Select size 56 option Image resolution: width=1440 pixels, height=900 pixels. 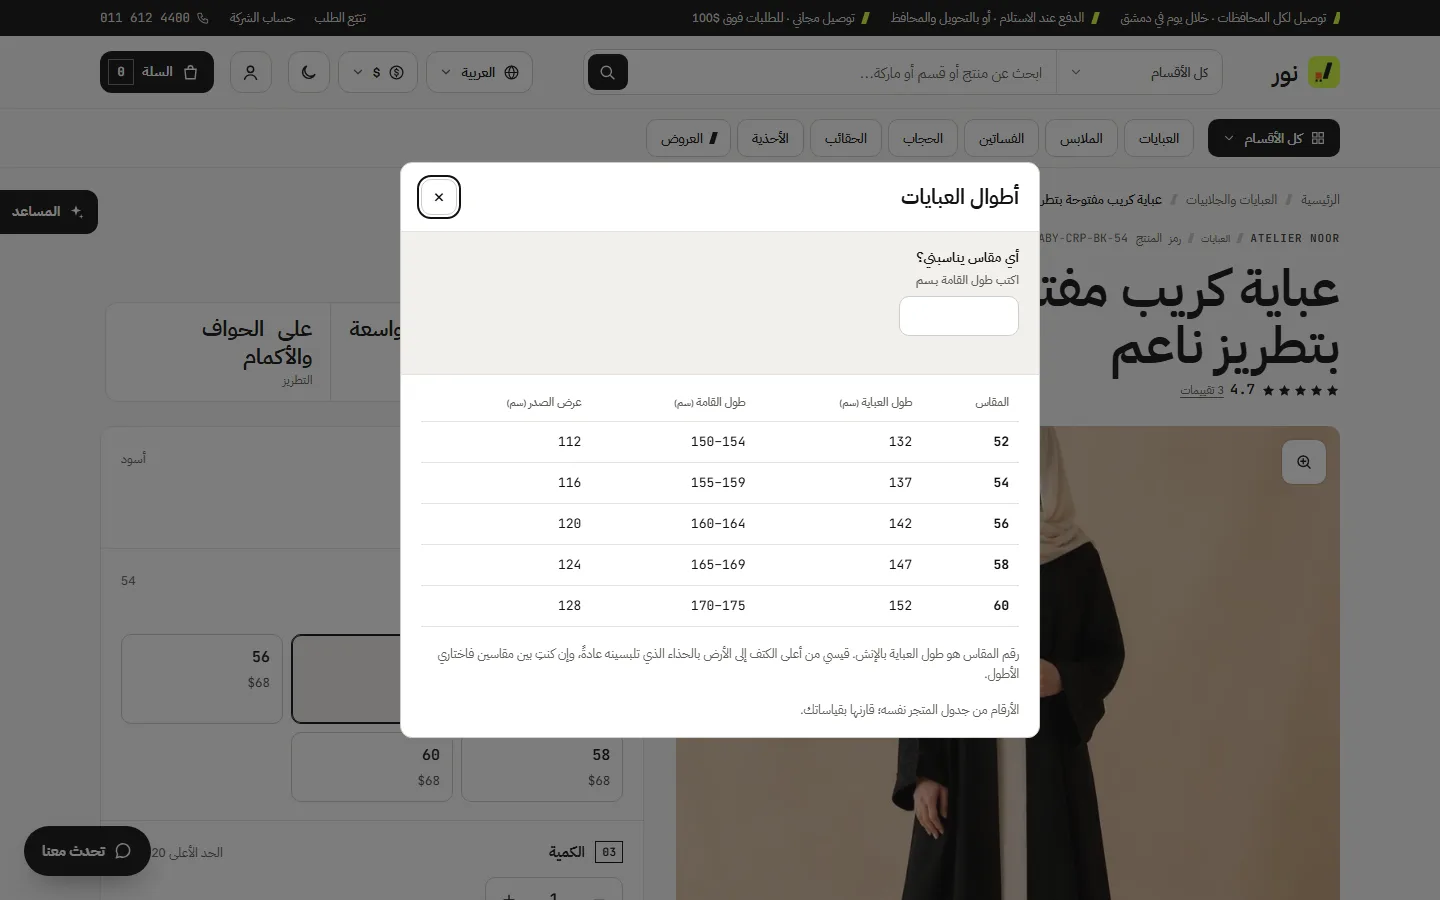pyautogui.click(x=202, y=679)
